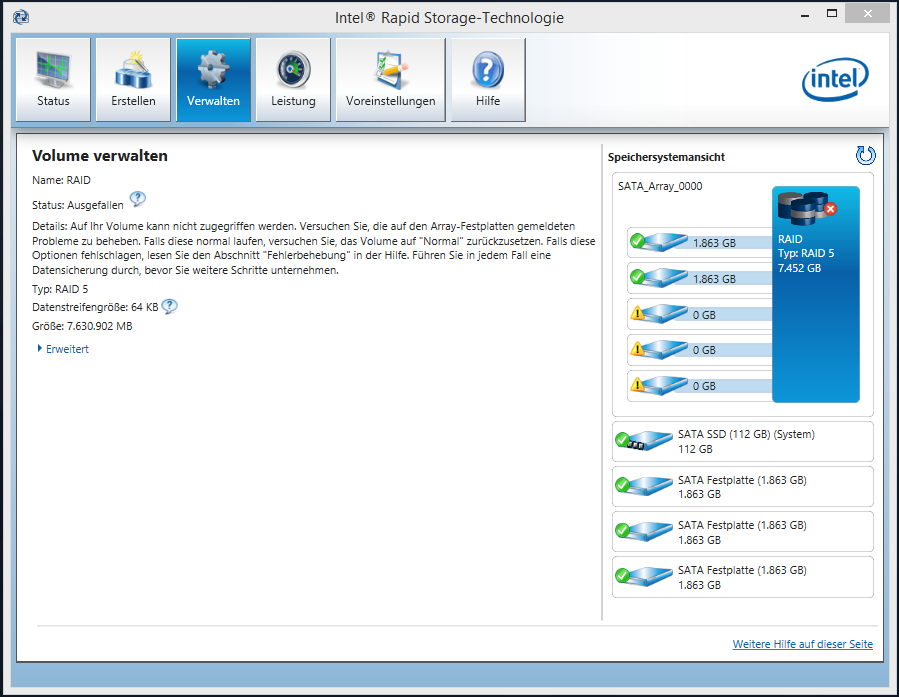Click help icon next to Status: Ausgefallen
This screenshot has width=899, height=697.
(138, 199)
